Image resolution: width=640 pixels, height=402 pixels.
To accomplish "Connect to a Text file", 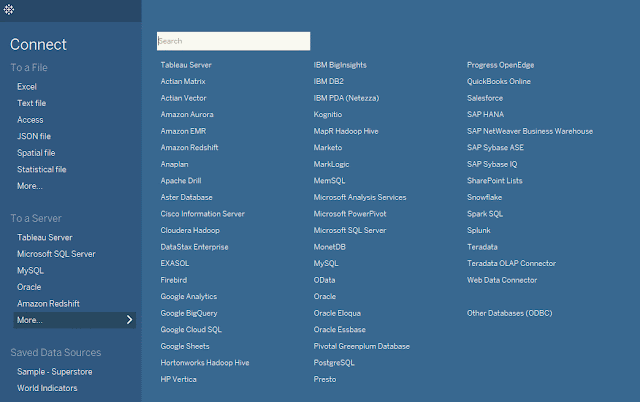I will (x=31, y=103).
